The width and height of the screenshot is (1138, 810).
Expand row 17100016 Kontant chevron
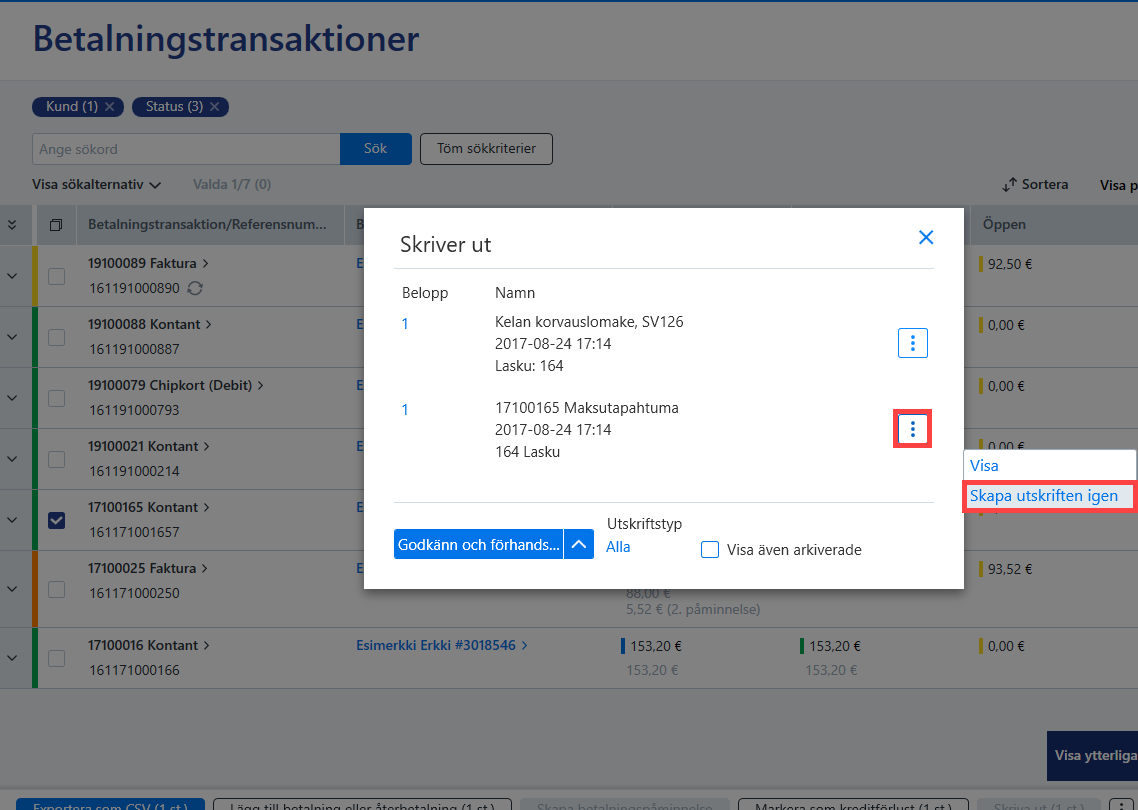[x=12, y=658]
